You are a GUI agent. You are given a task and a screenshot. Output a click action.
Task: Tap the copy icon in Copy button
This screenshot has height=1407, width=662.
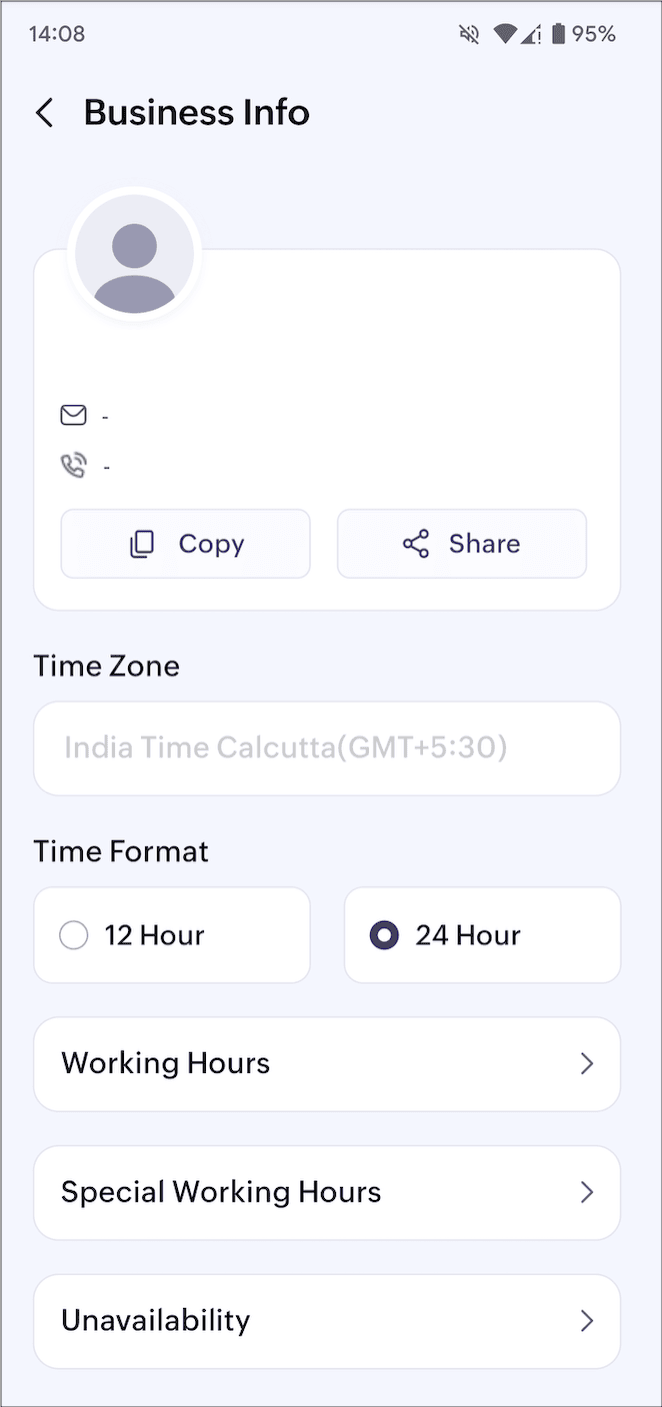pos(143,544)
